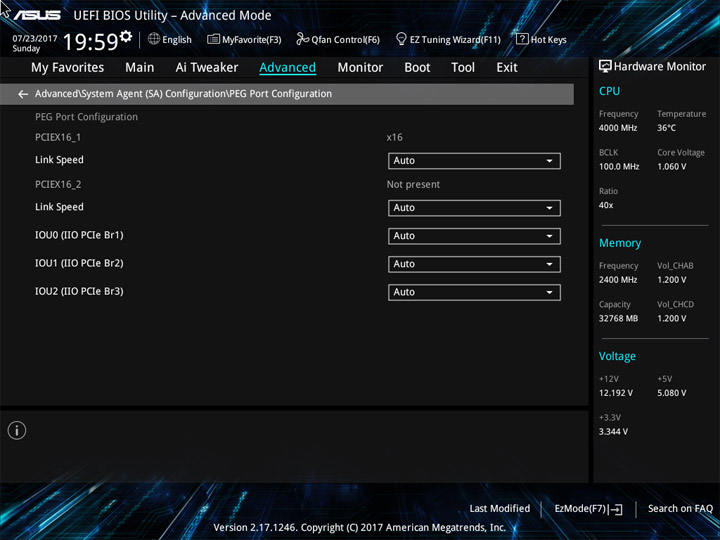Viewport: 720px width, 540px height.
Task: Click the Qfan Control fan icon
Action: coord(303,39)
